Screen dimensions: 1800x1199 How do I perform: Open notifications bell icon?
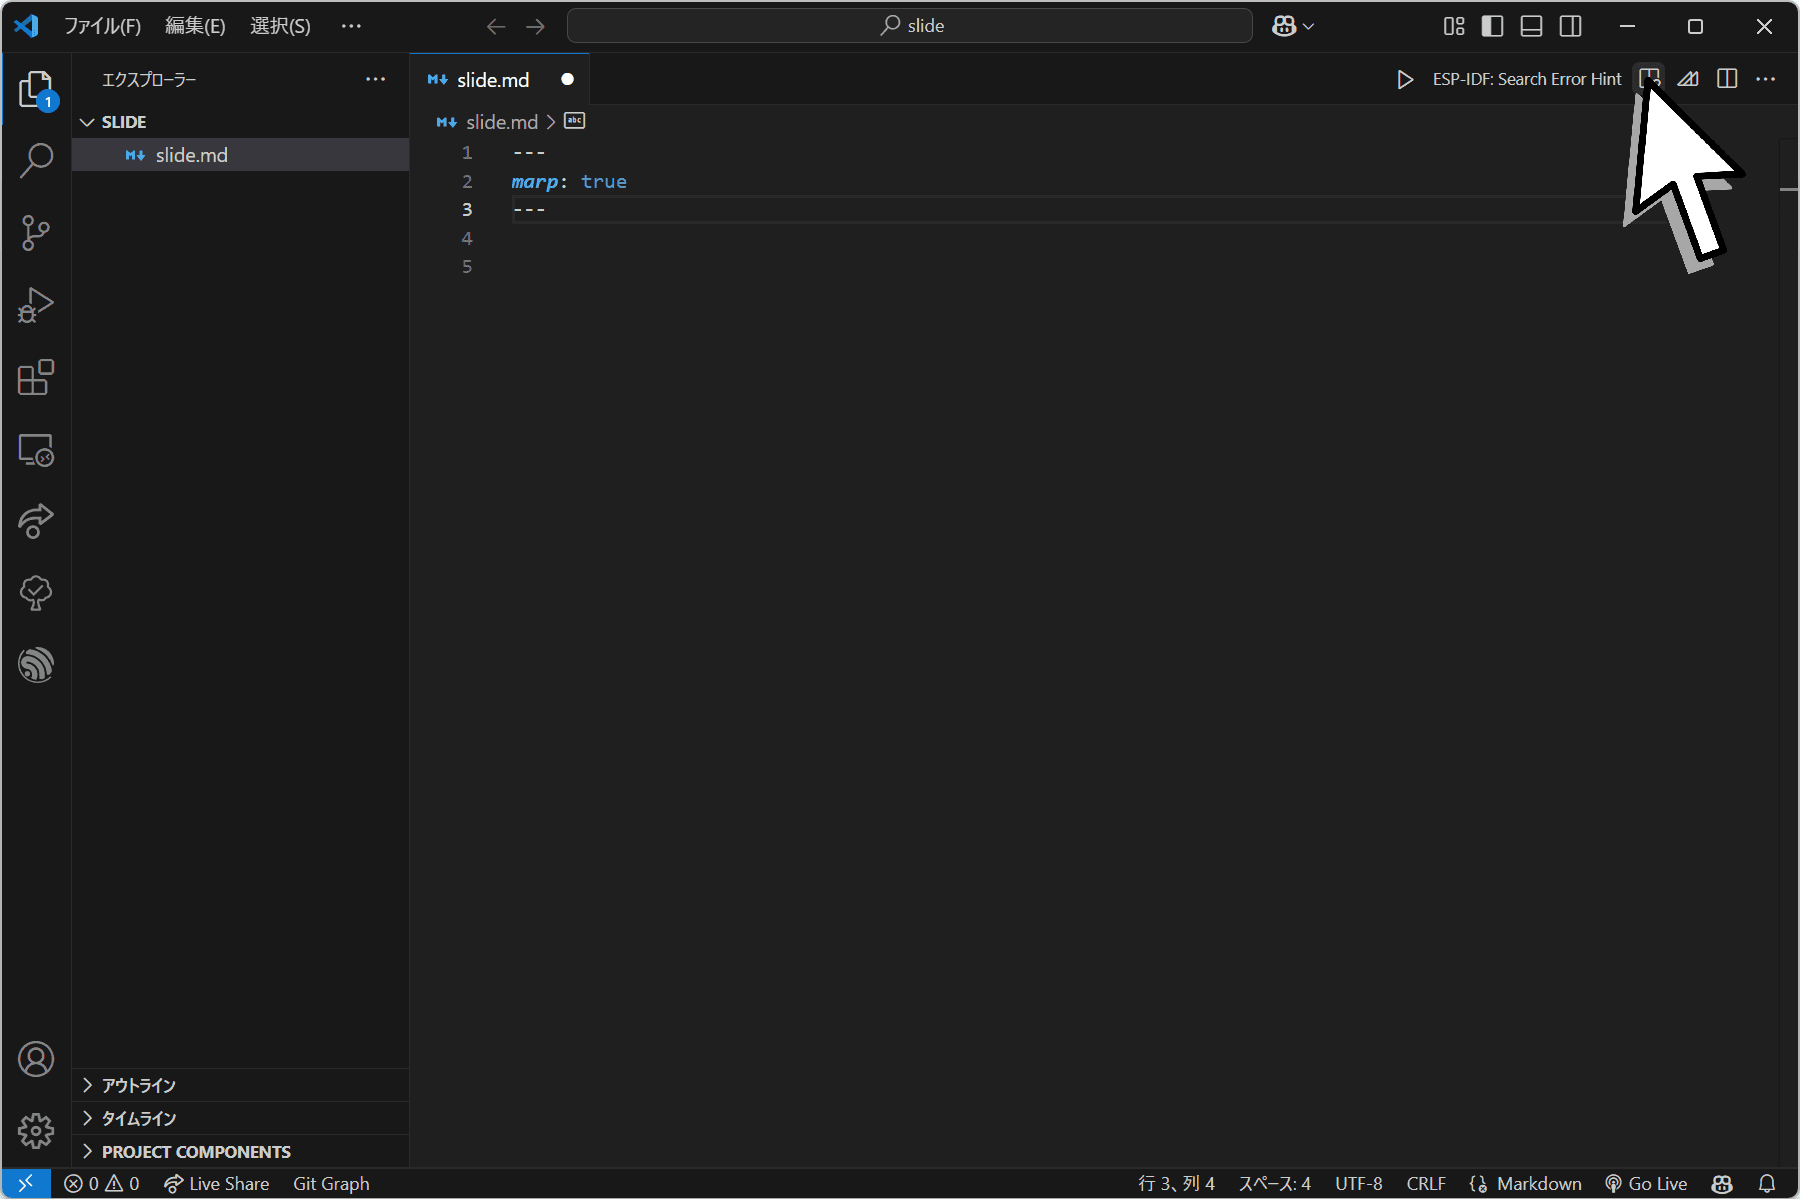(1767, 1183)
